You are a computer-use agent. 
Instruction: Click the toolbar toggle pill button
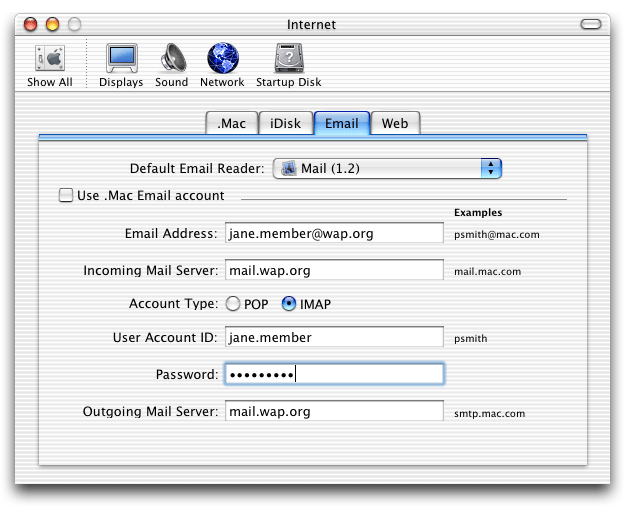(591, 24)
